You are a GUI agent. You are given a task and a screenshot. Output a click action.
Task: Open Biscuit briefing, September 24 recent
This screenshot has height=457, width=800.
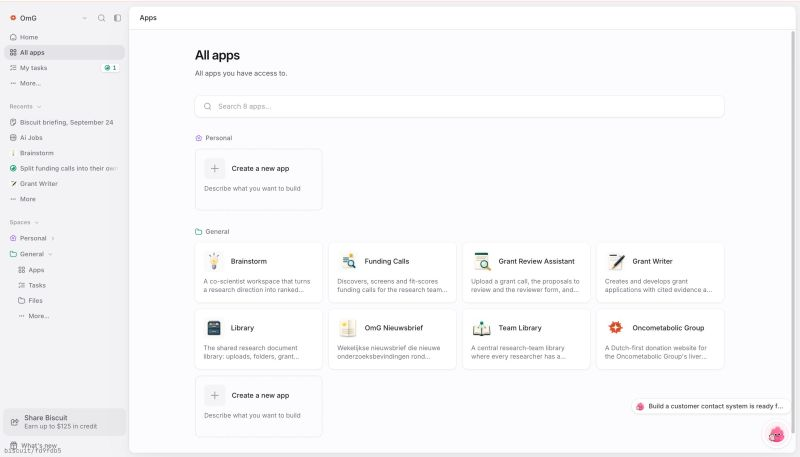(x=65, y=122)
